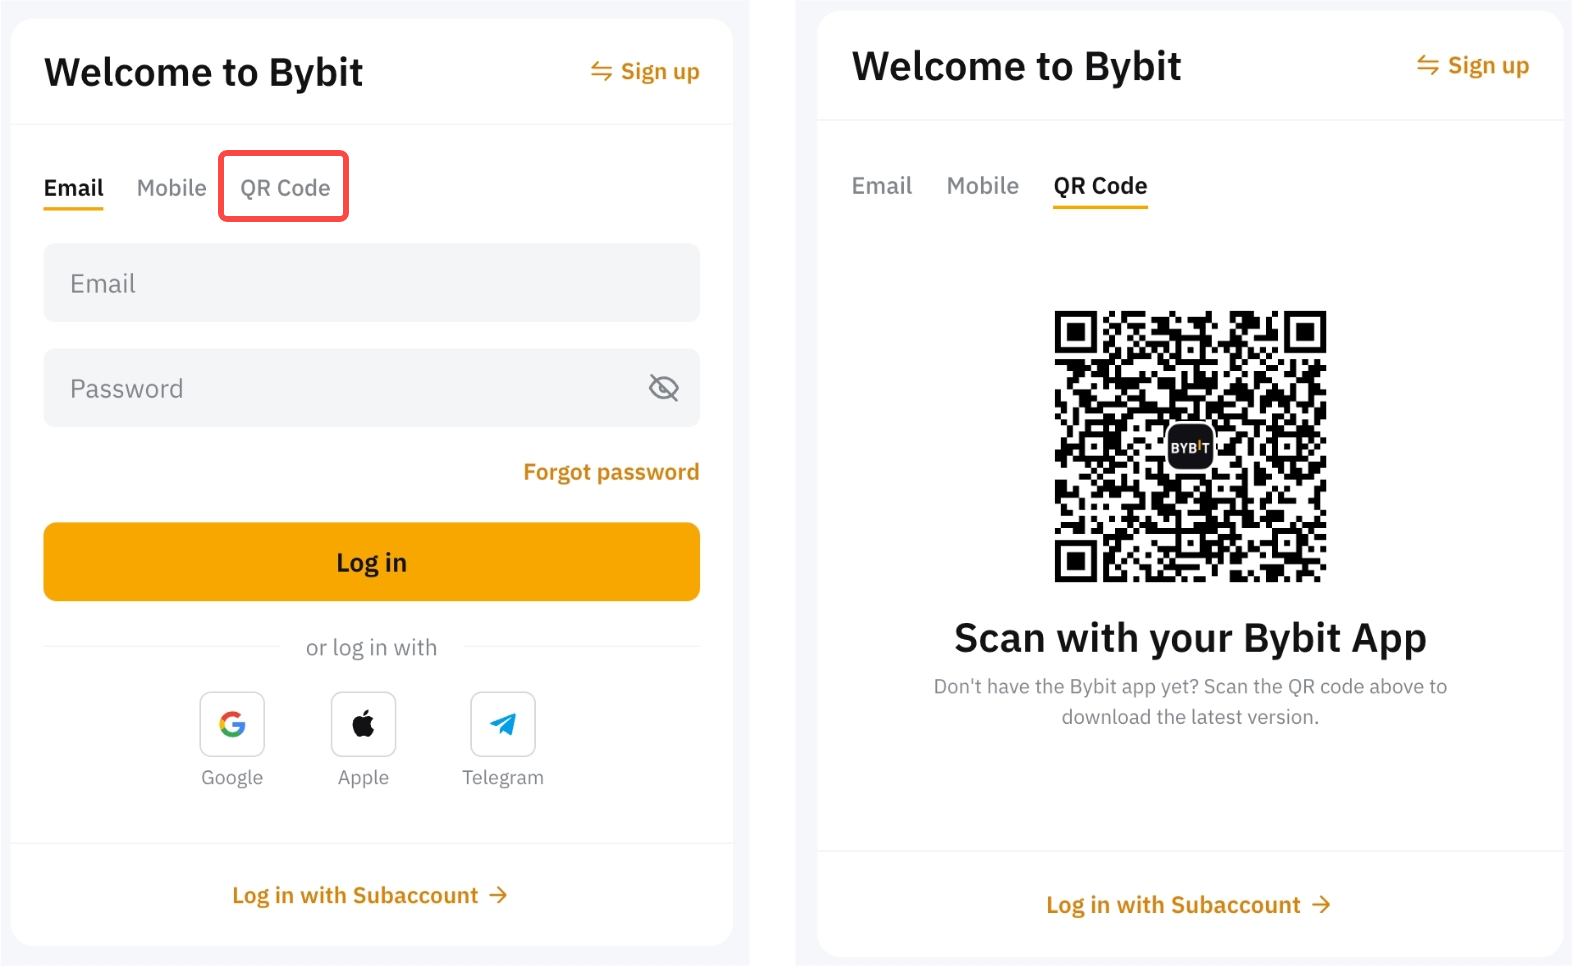
Task: Open the Forgot password link
Action: coord(611,472)
